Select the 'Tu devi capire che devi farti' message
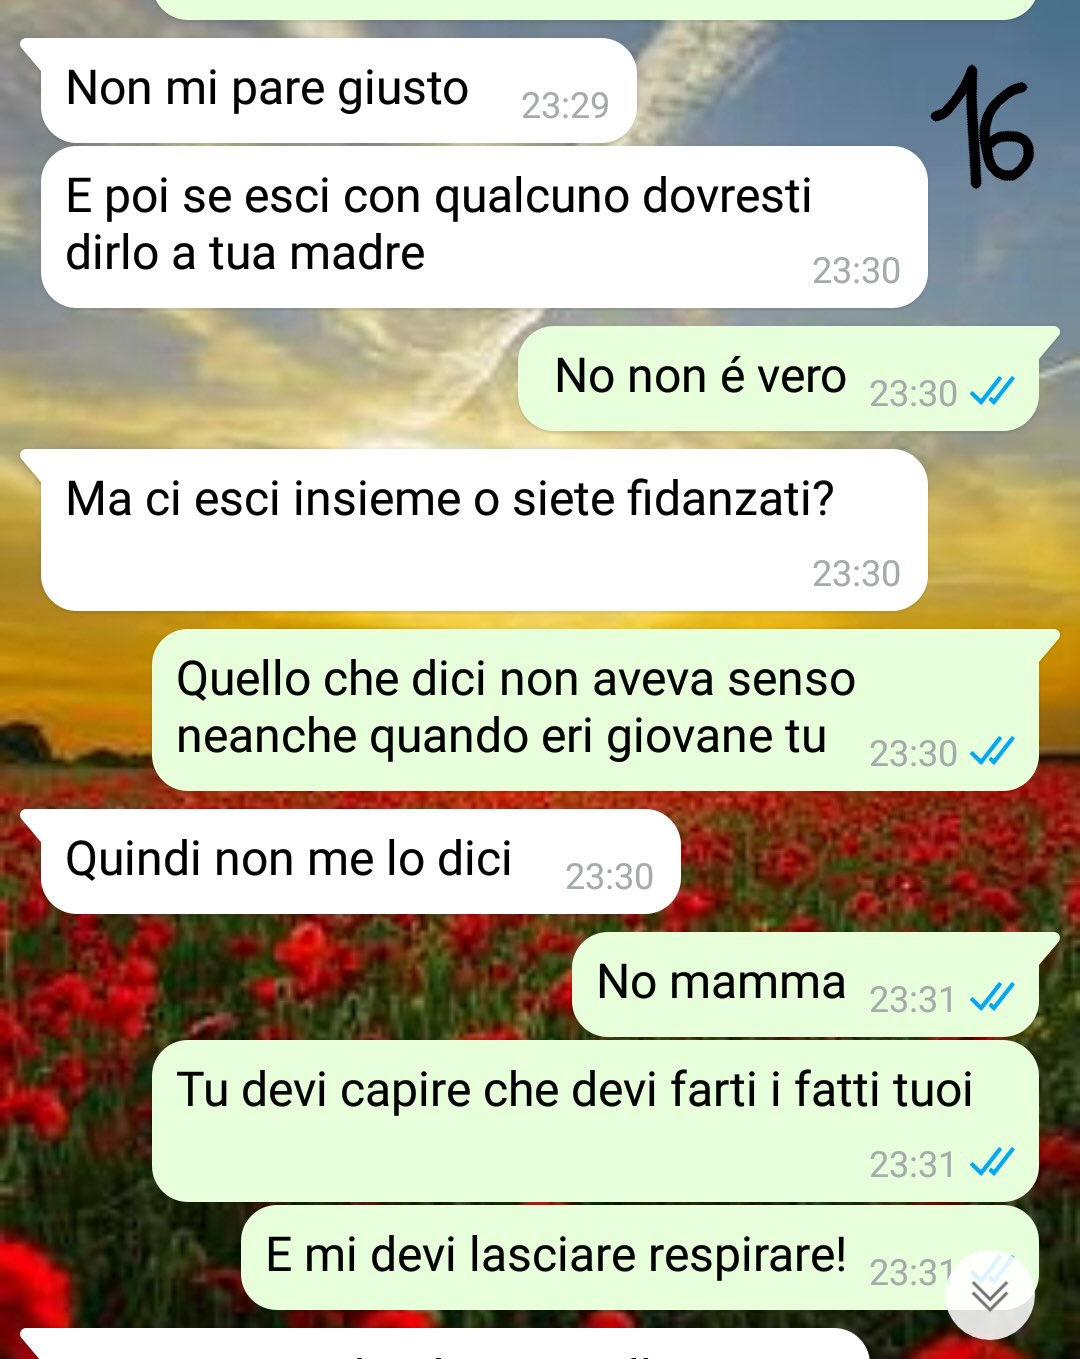Image resolution: width=1080 pixels, height=1359 pixels. point(595,1121)
